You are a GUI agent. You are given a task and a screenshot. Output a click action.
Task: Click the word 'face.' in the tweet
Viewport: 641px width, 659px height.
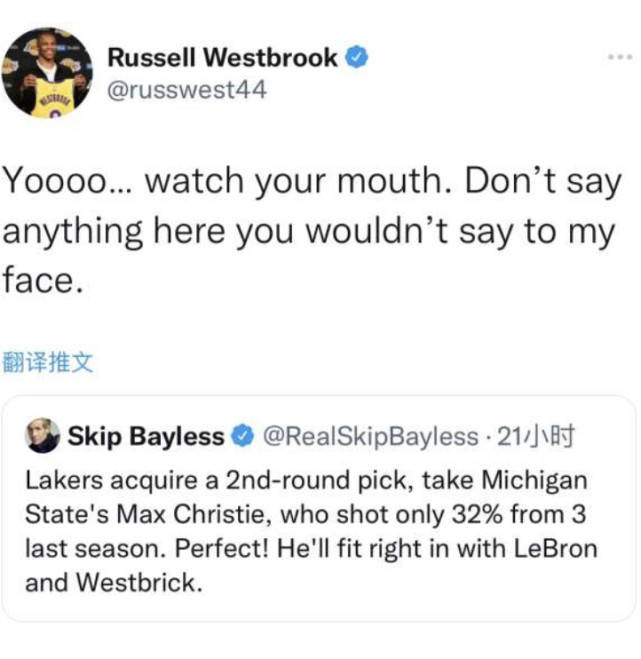click(x=42, y=280)
